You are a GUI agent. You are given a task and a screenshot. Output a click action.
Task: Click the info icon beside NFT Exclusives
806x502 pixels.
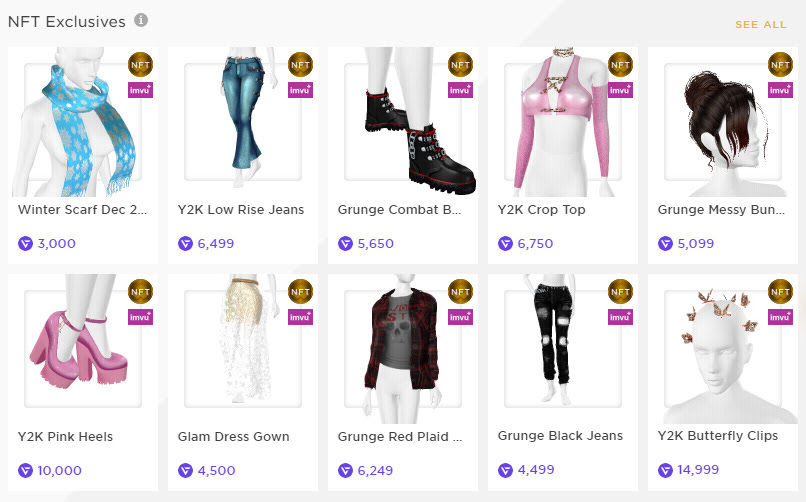click(141, 20)
